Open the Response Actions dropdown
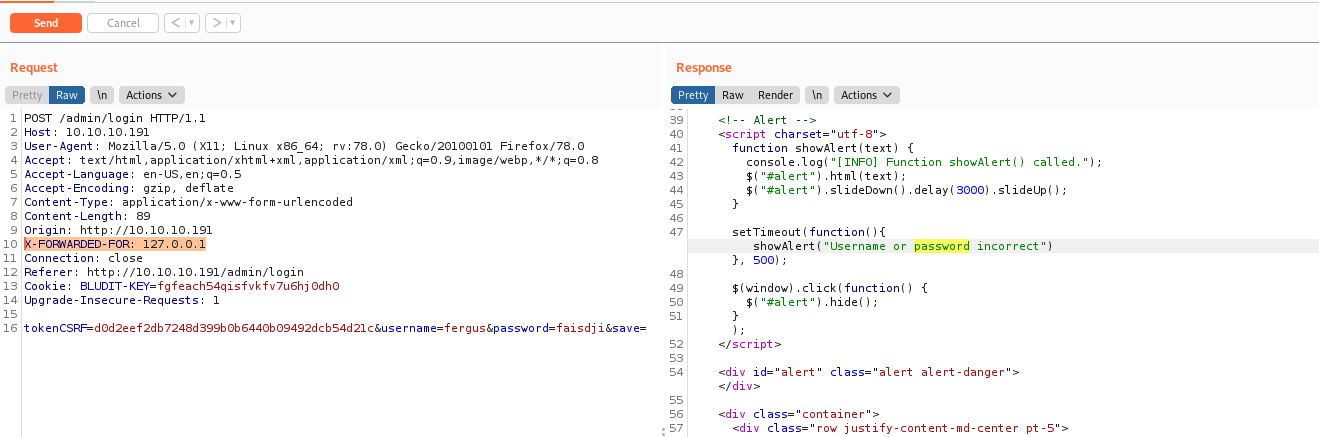1319x437 pixels. (x=867, y=95)
